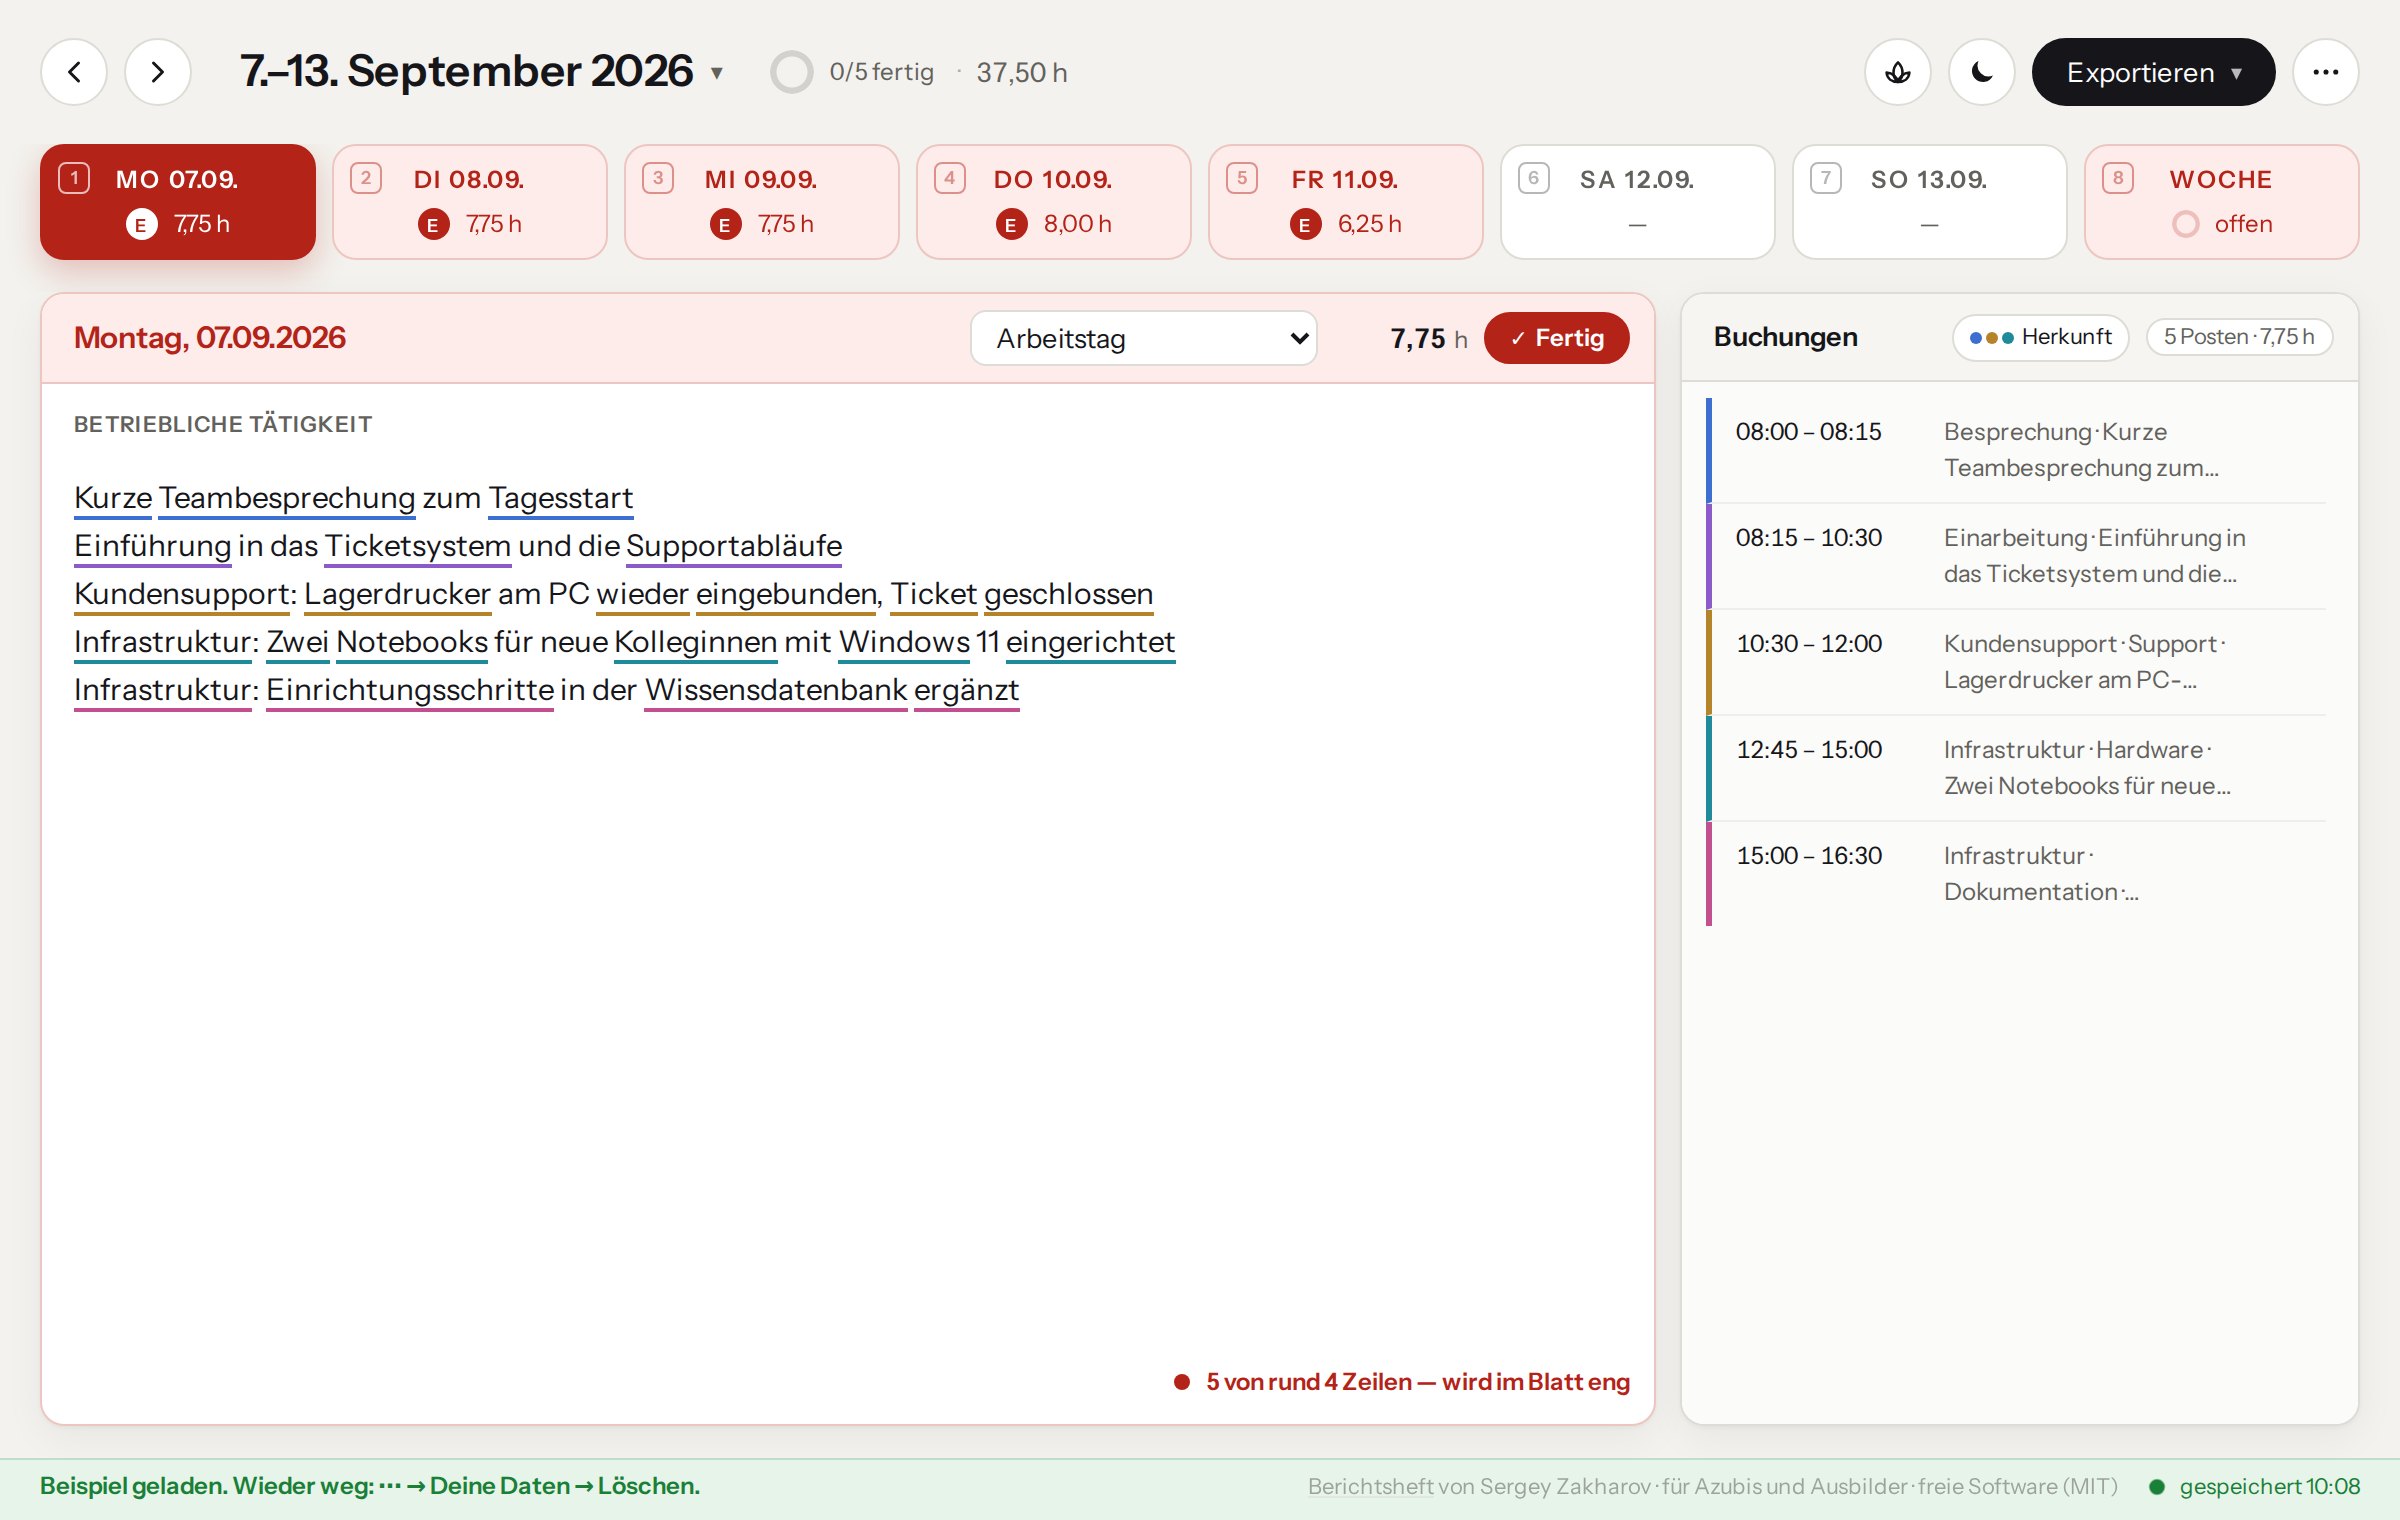
Task: Select the 15:00 – 16:30 Dokumentation booking
Action: pos(2016,874)
